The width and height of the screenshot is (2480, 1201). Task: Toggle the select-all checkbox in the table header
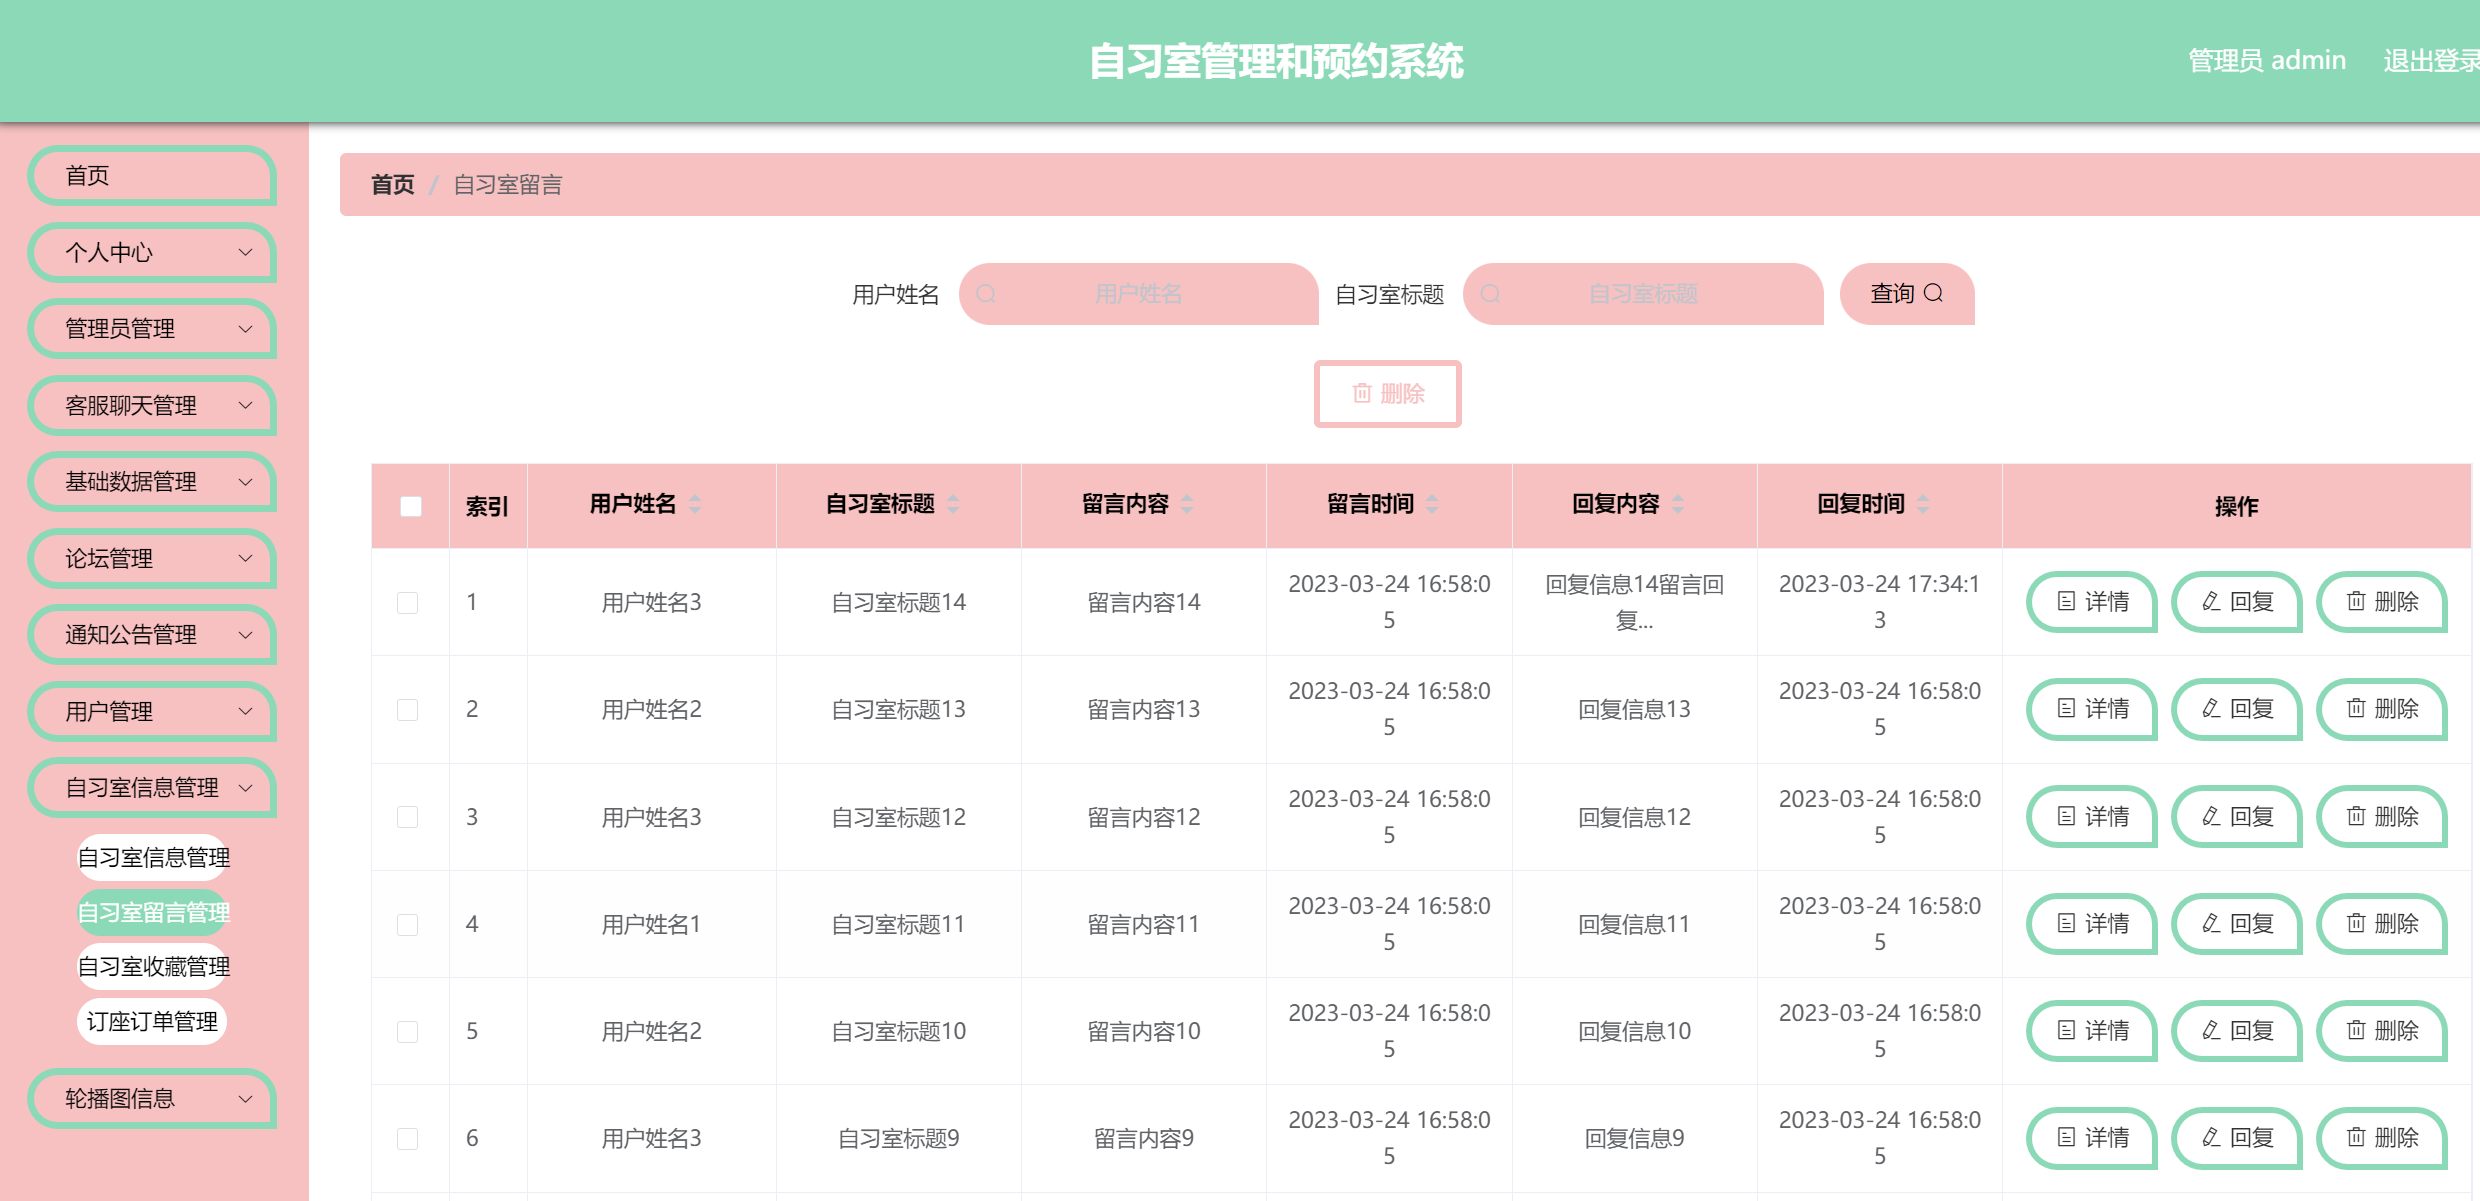(408, 508)
